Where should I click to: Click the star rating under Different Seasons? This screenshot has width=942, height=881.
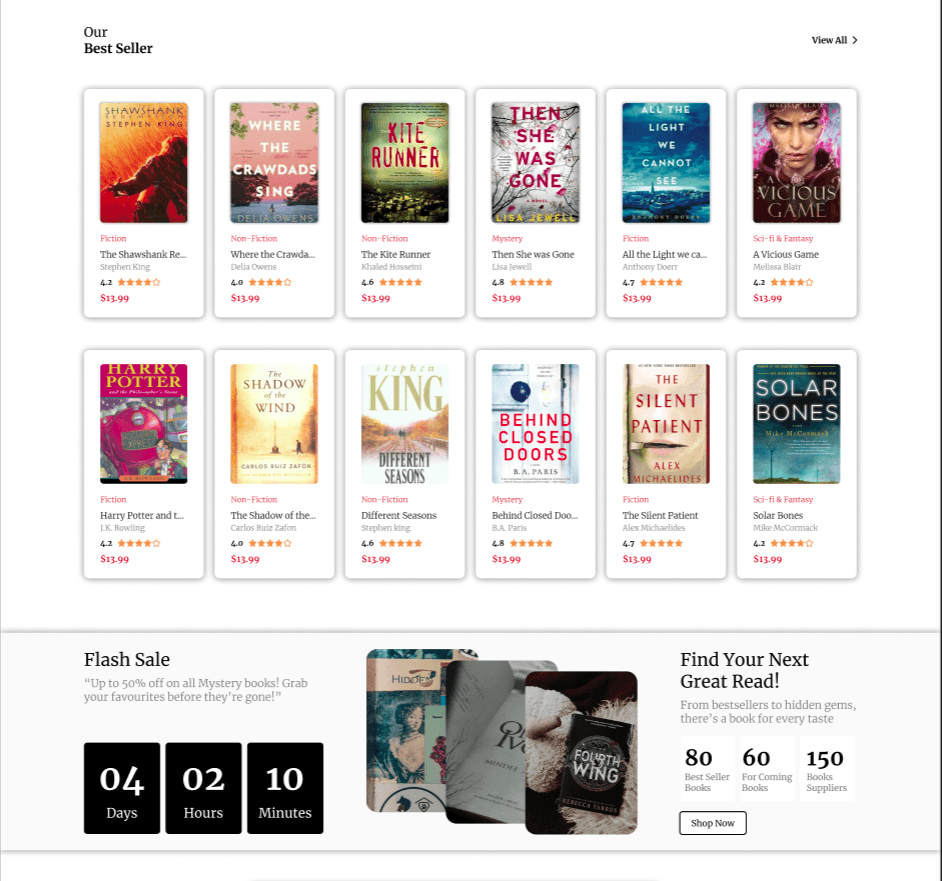(401, 543)
